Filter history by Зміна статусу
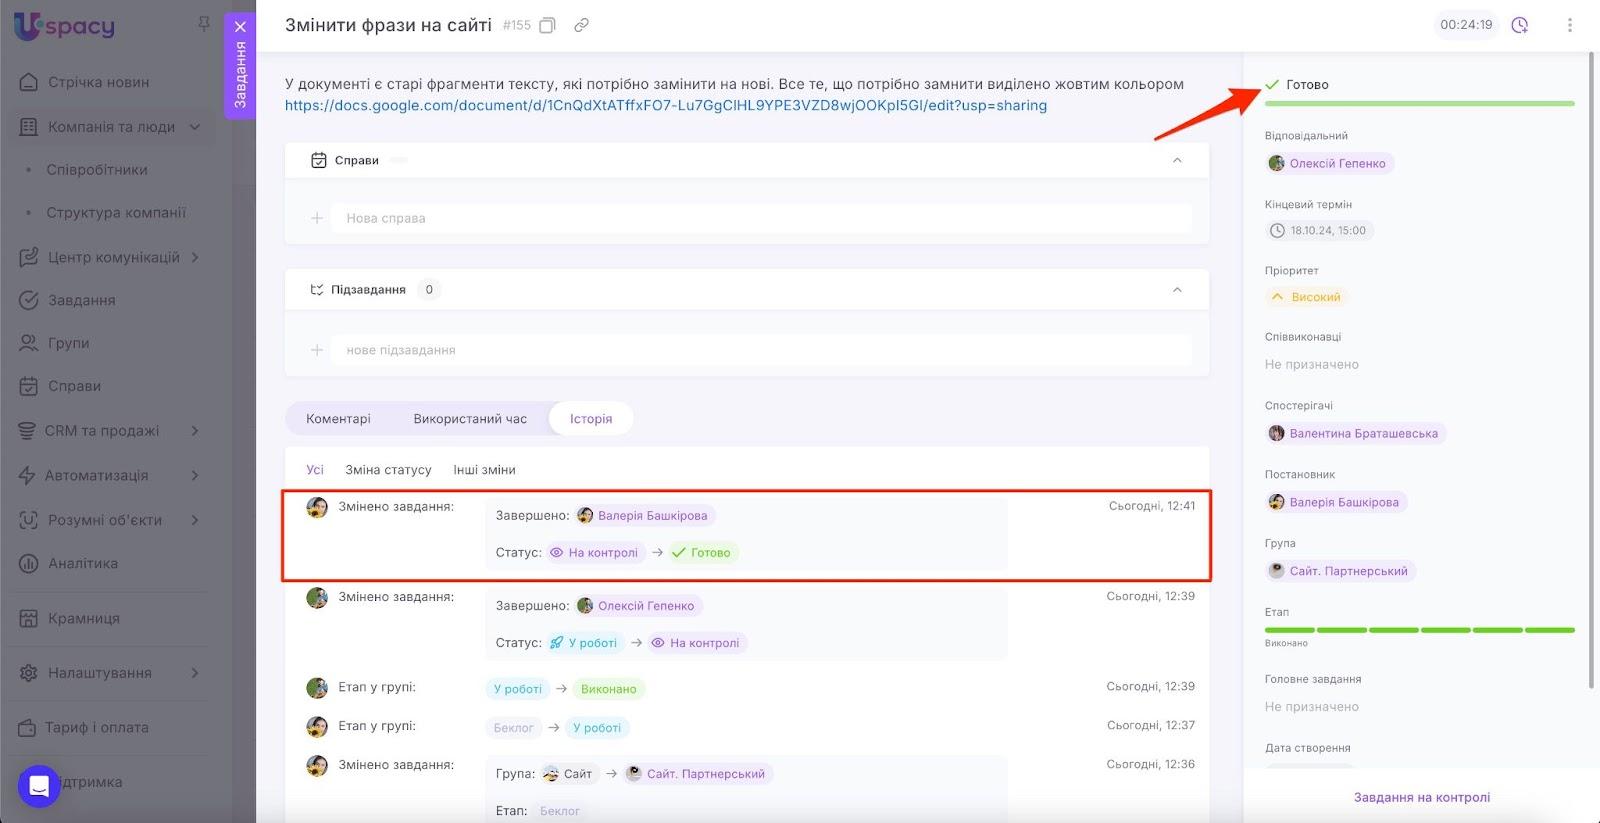The image size is (1600, 823). [x=388, y=470]
